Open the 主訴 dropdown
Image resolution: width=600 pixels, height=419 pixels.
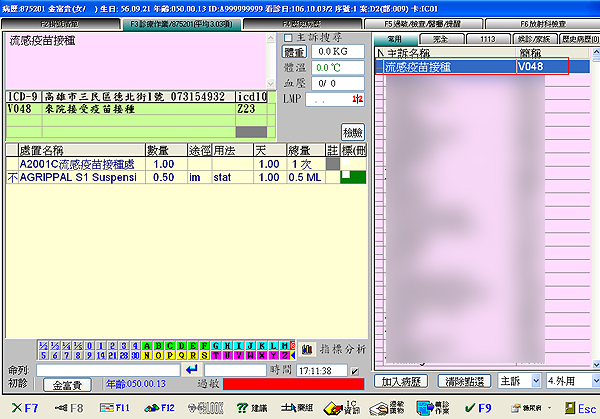pyautogui.click(x=518, y=381)
